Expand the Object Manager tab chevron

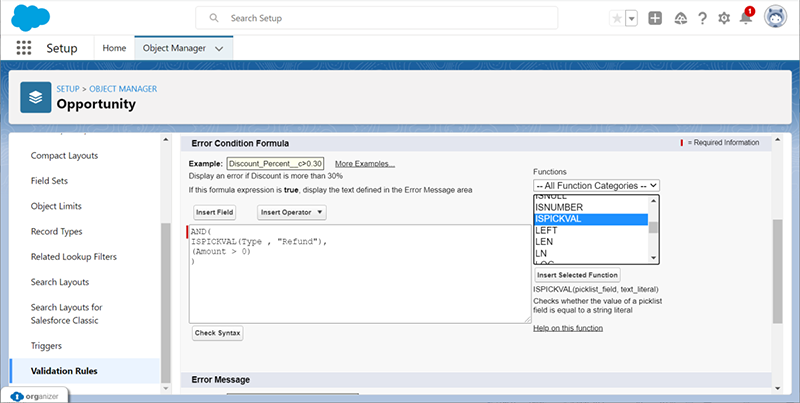tap(219, 48)
